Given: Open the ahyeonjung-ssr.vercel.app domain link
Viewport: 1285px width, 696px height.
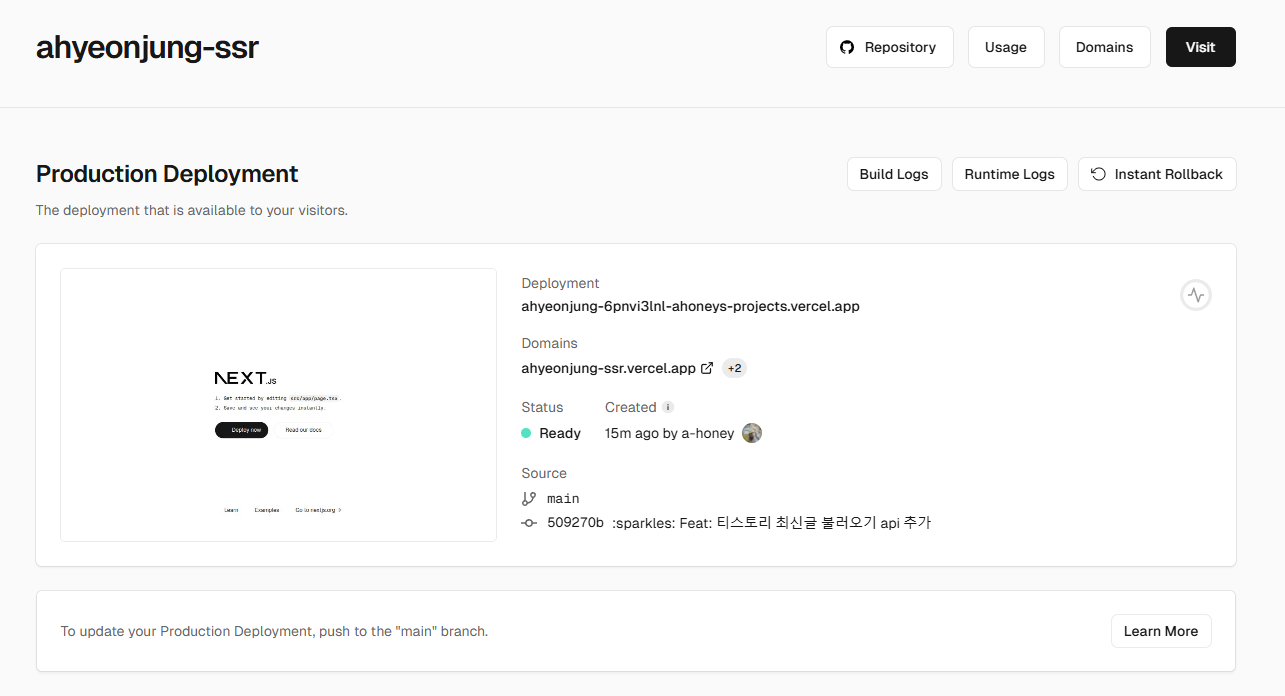Looking at the screenshot, I should point(608,368).
